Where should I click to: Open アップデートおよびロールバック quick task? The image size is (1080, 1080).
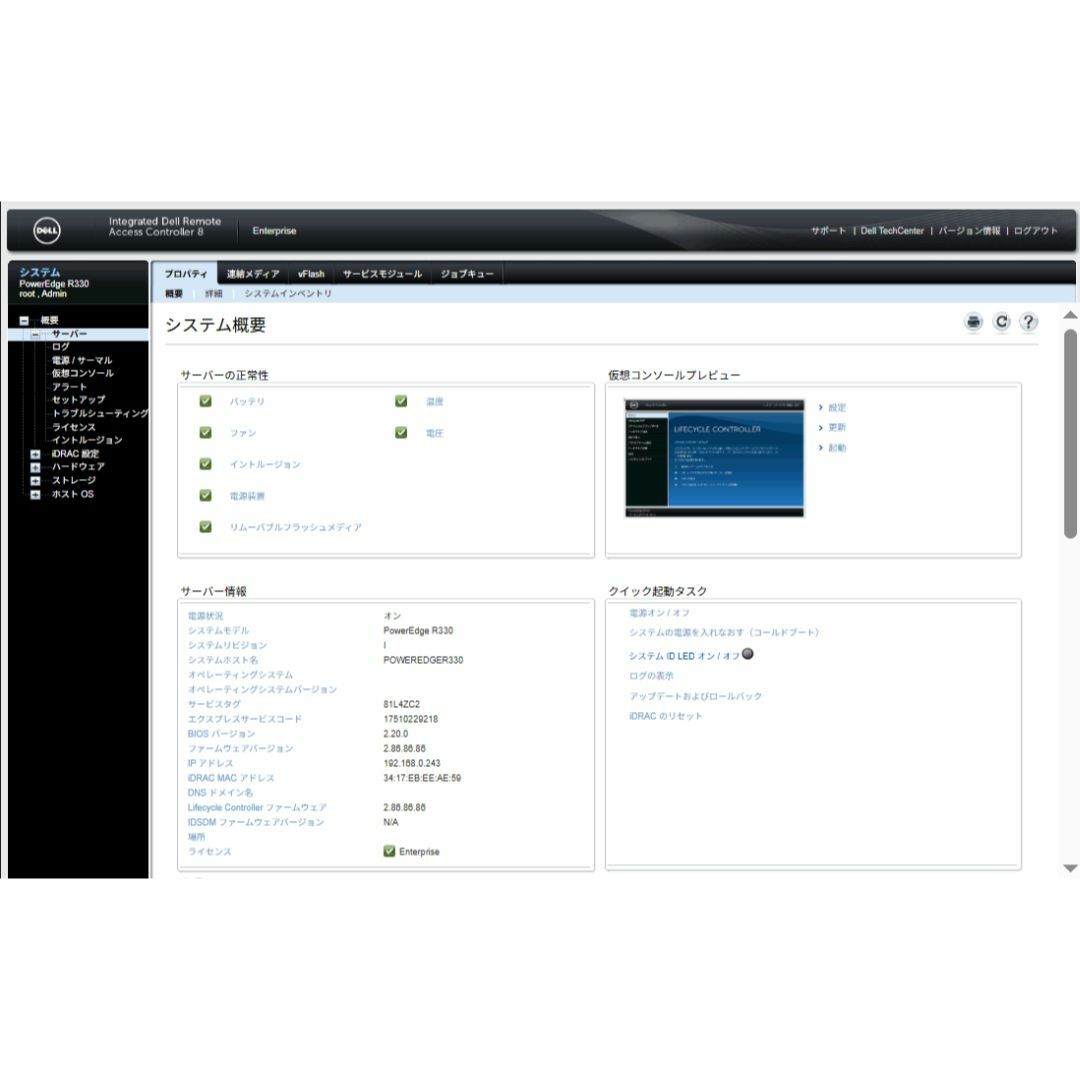(x=696, y=696)
